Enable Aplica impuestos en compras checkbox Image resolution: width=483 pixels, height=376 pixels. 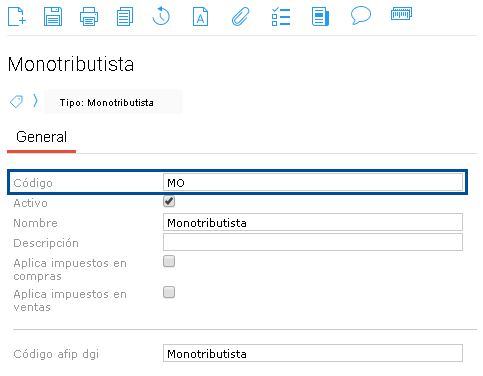point(169,261)
